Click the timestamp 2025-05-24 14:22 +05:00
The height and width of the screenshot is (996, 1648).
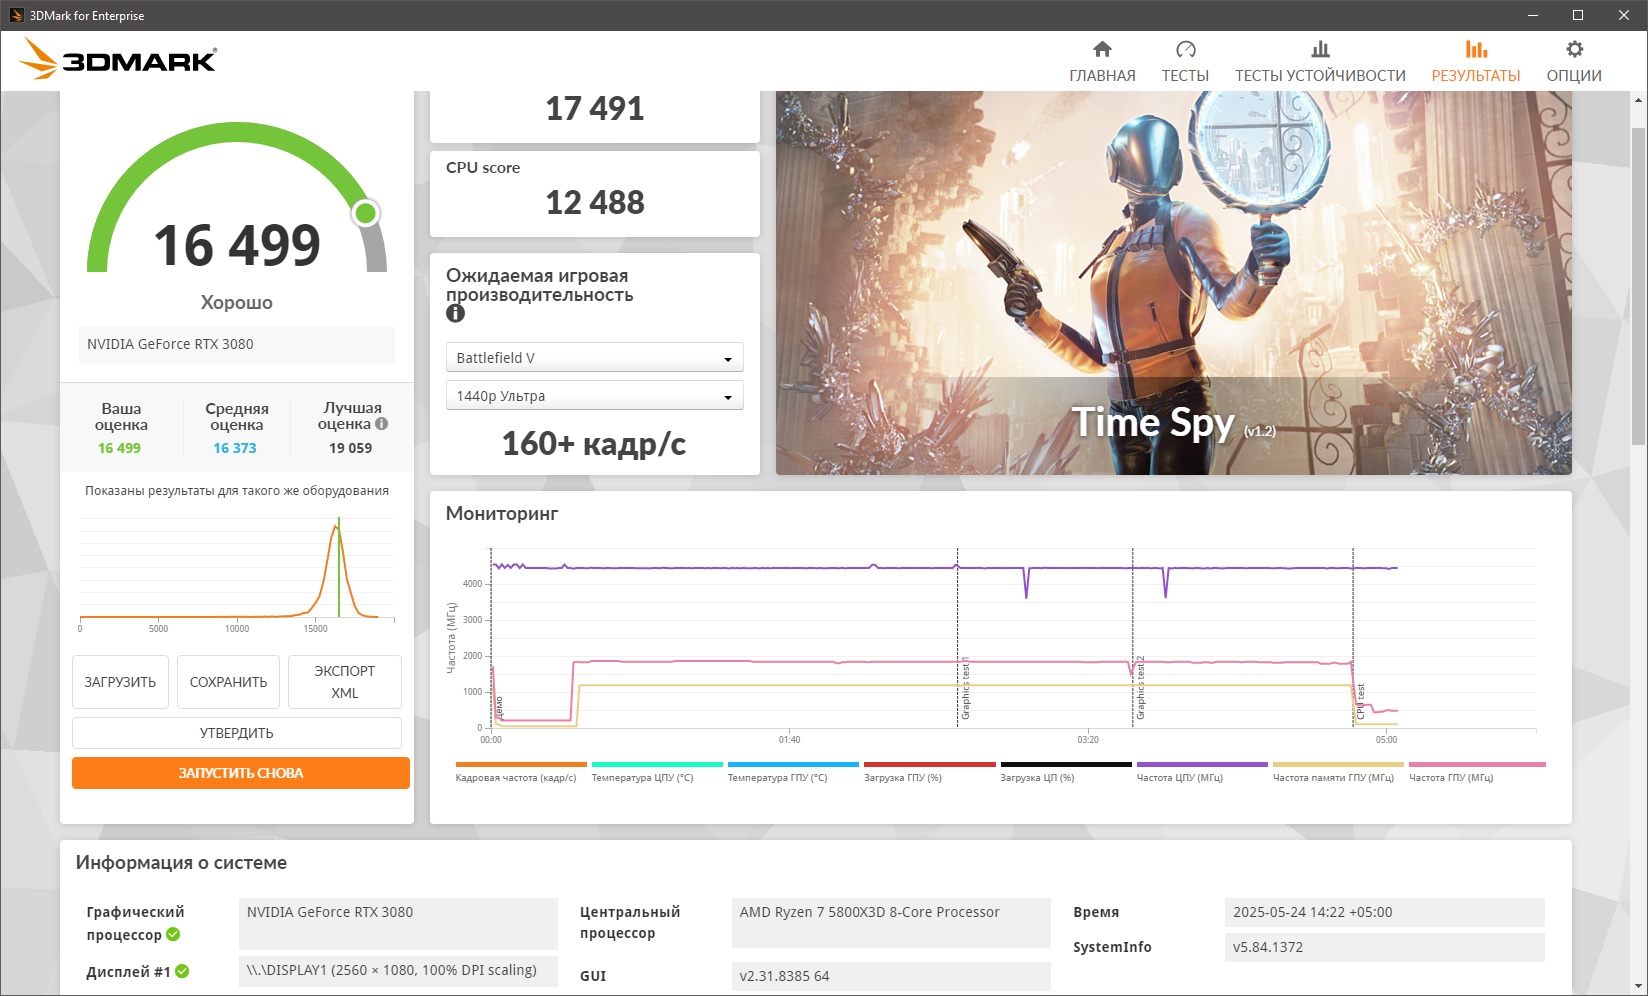1385,912
